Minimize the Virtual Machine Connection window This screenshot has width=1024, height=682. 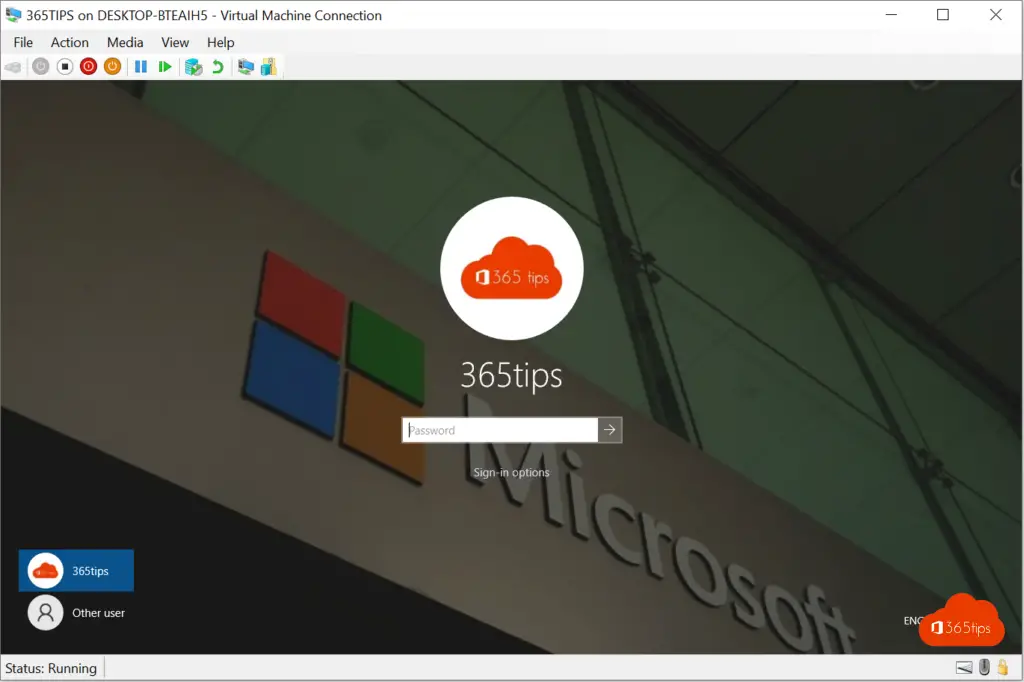891,14
